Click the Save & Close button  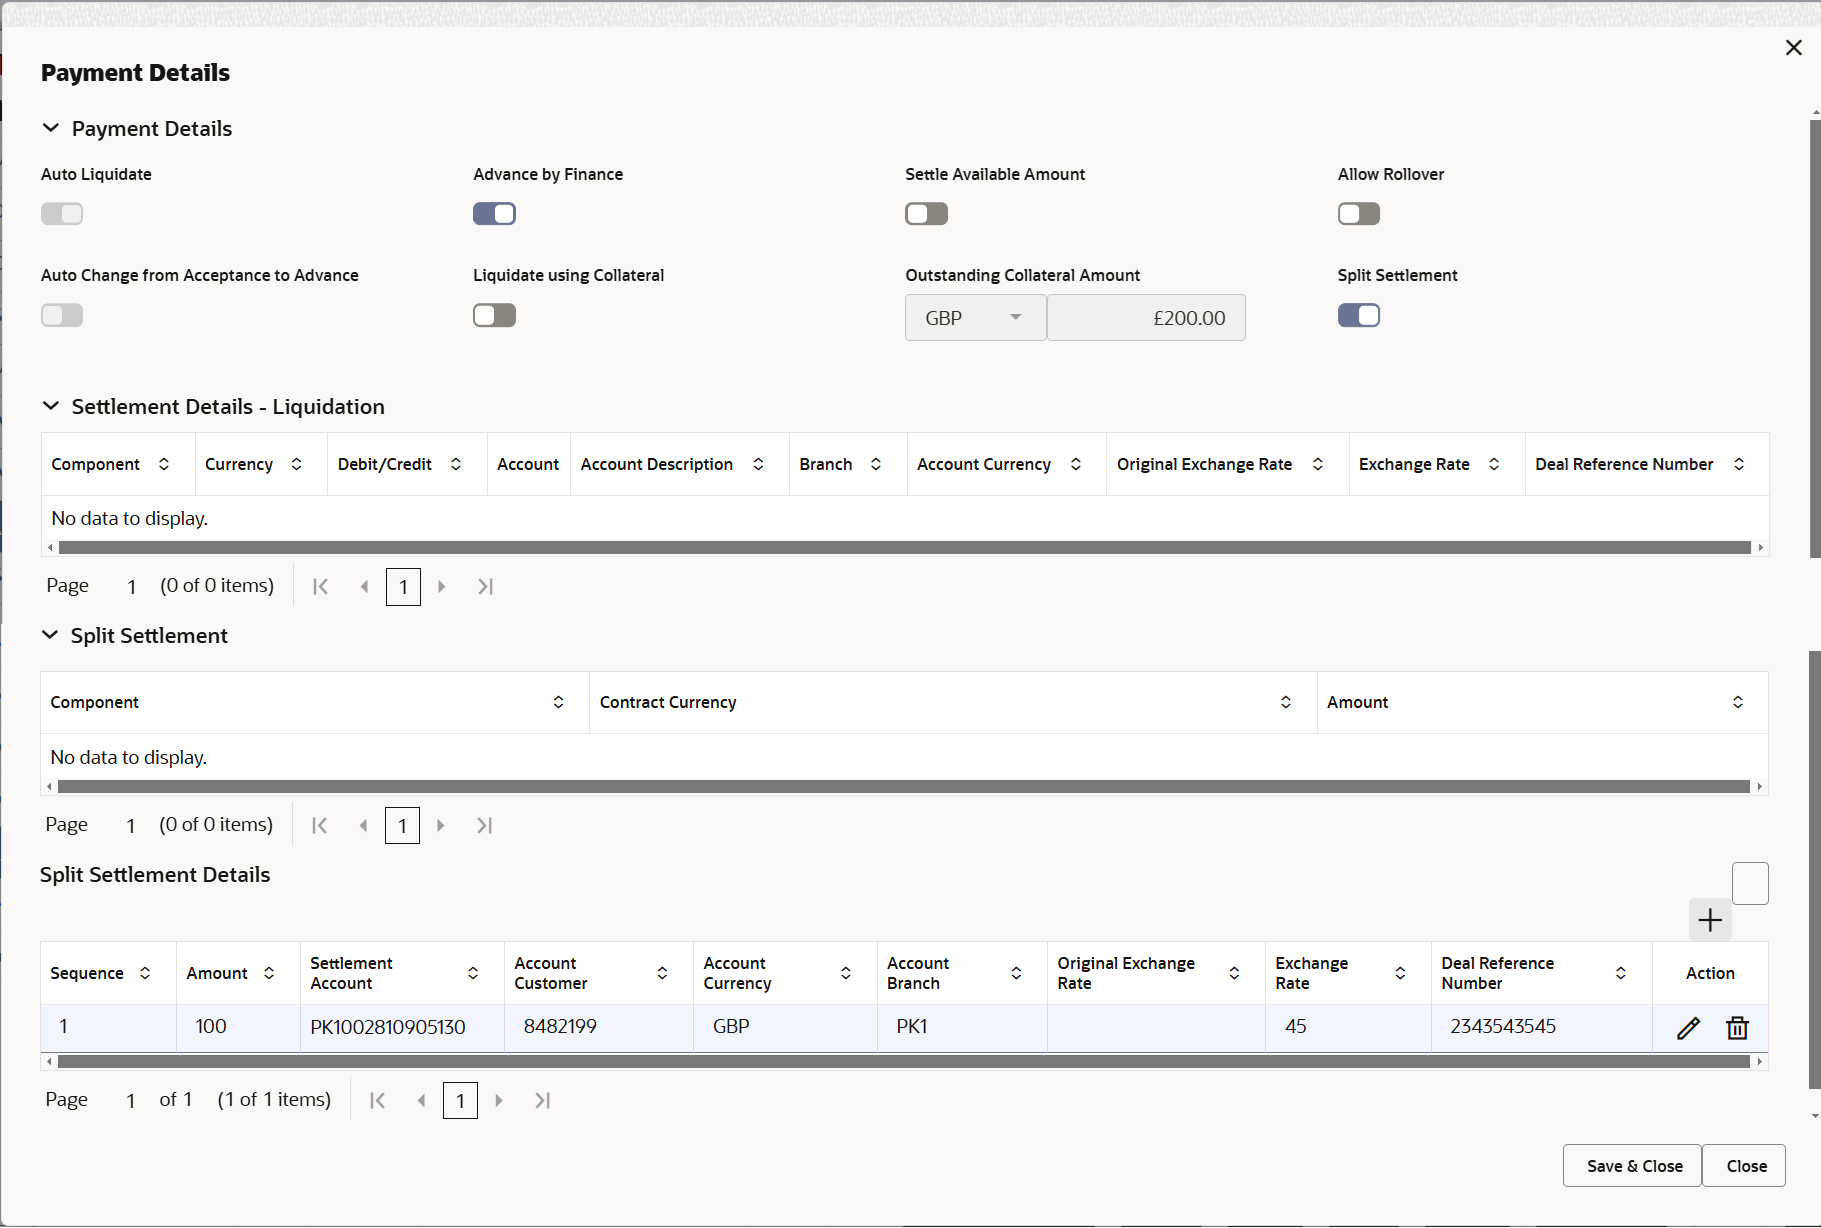[1632, 1165]
